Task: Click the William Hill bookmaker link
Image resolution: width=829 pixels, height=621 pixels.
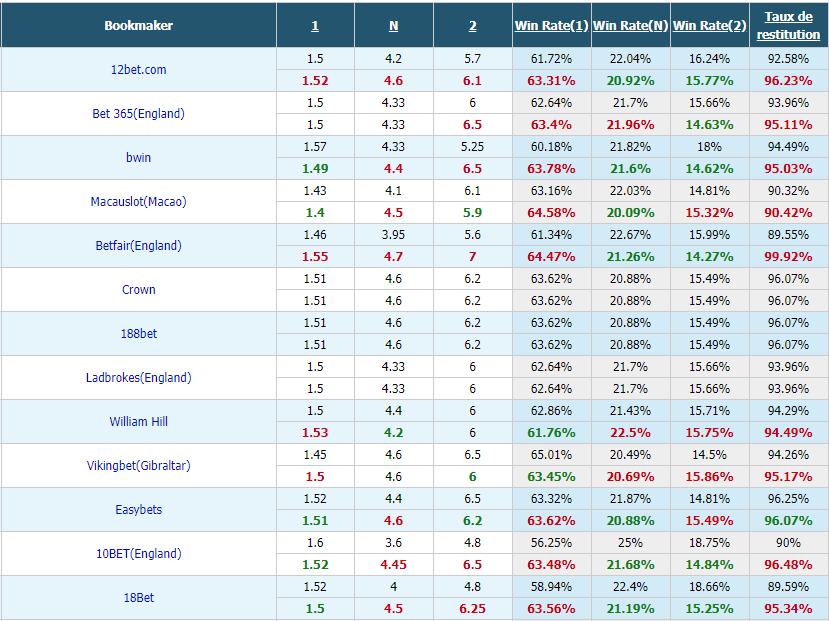Action: [x=139, y=422]
